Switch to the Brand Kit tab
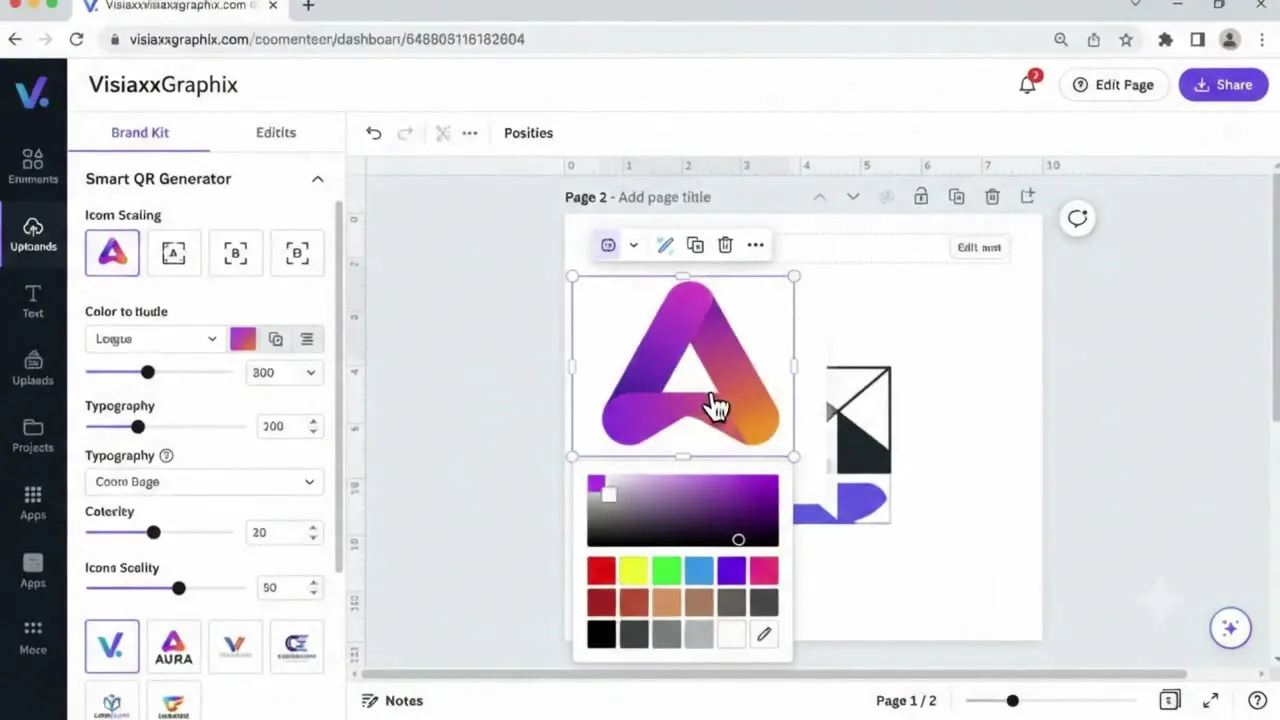 (x=140, y=132)
